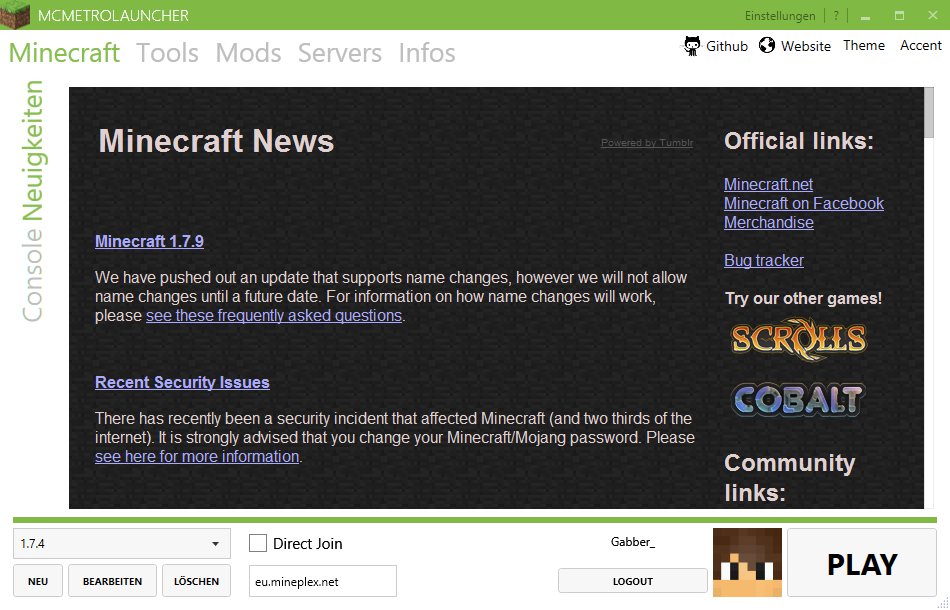The image size is (950, 610).
Task: Click the Minecraft grass block app icon
Action: point(15,15)
